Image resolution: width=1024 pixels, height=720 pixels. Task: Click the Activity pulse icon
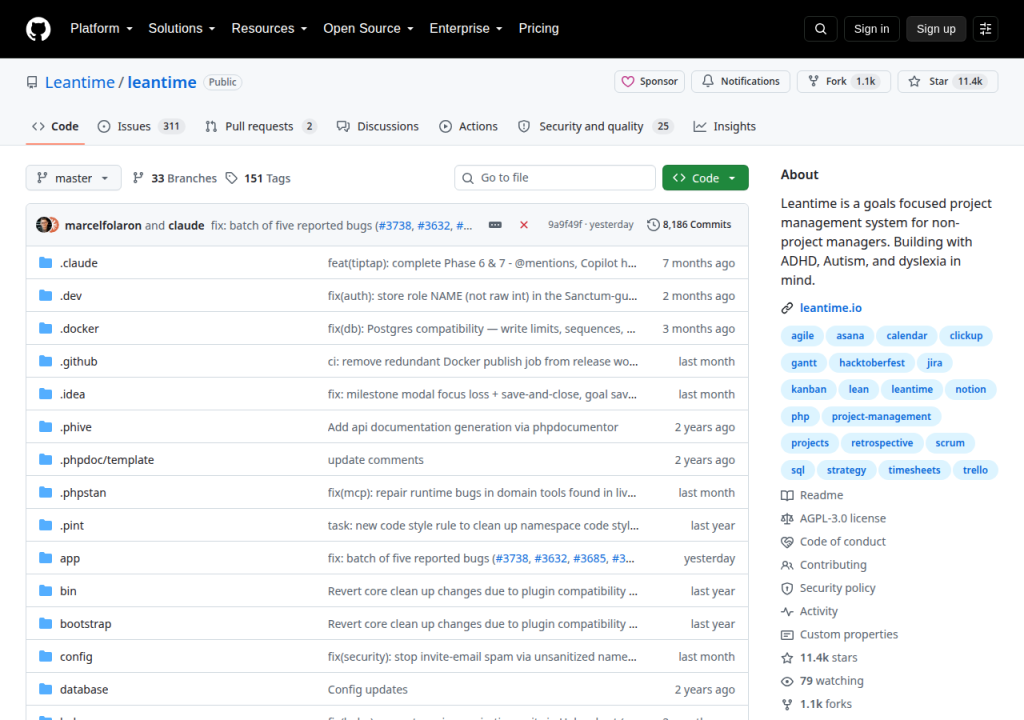(x=787, y=612)
